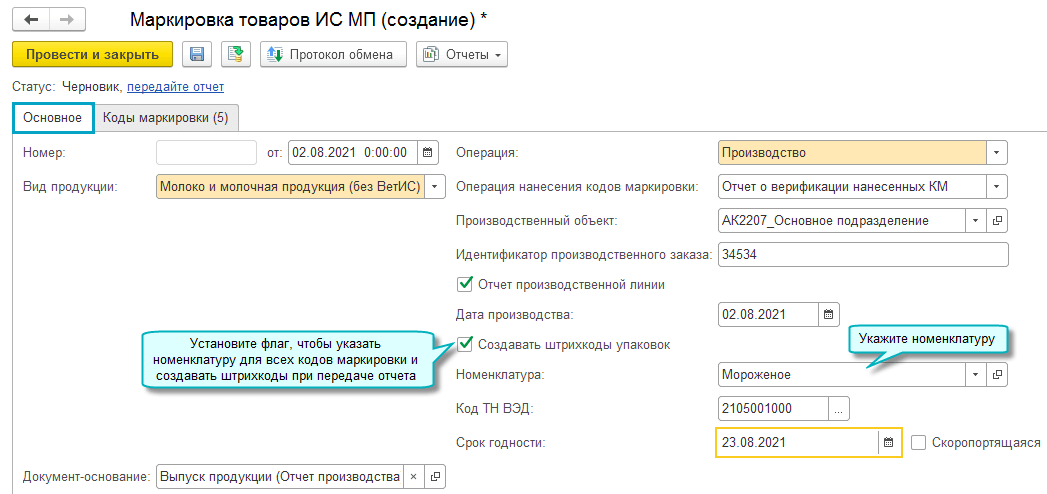Image resolution: width=1047 pixels, height=494 pixels.
Task: Switch to Коды маркировки (5) tab
Action: click(166, 118)
